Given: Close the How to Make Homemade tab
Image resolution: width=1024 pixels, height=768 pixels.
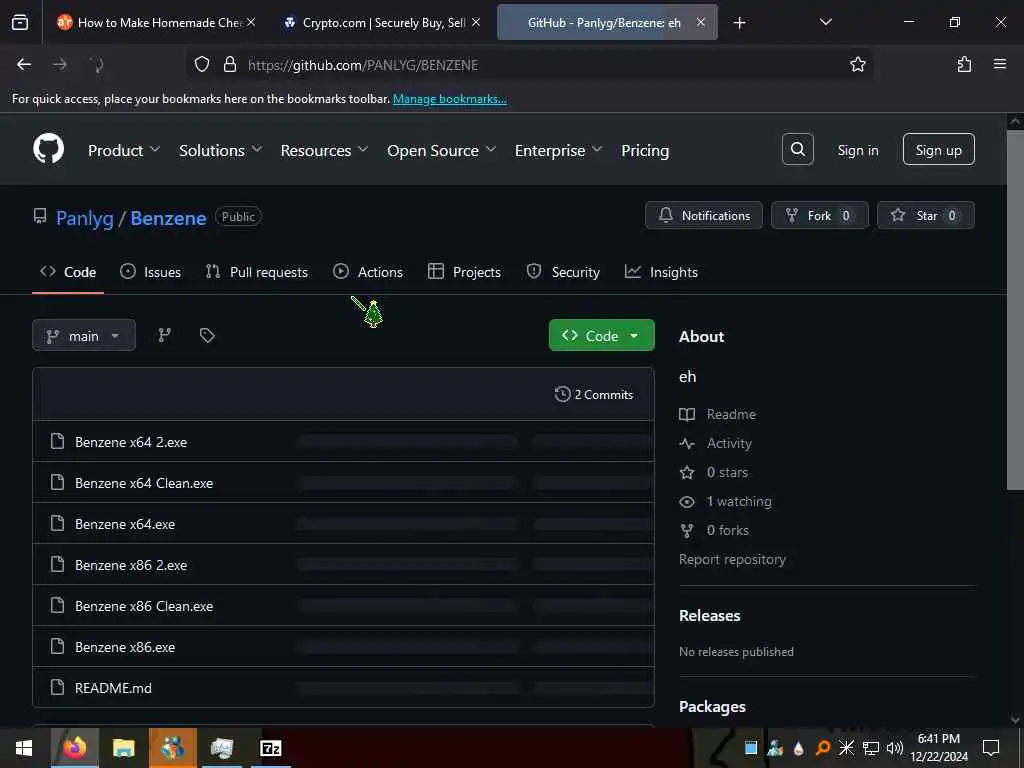Looking at the screenshot, I should [251, 22].
